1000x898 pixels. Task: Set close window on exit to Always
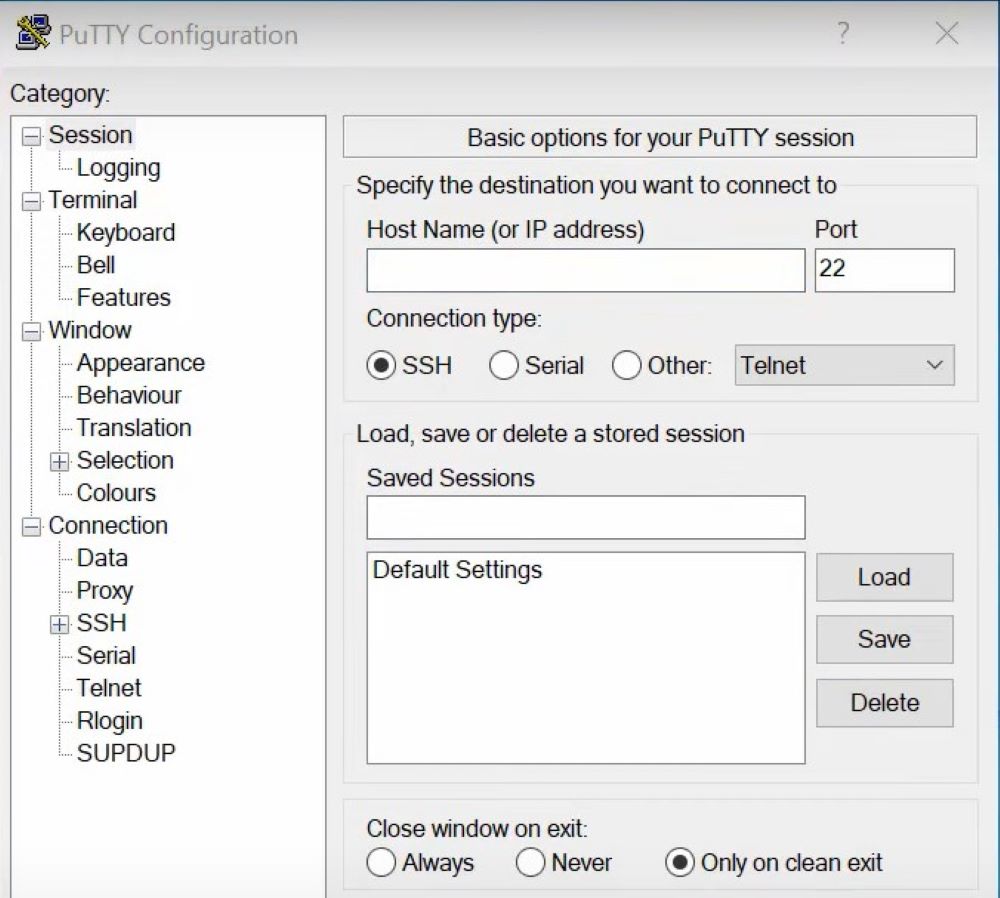381,863
